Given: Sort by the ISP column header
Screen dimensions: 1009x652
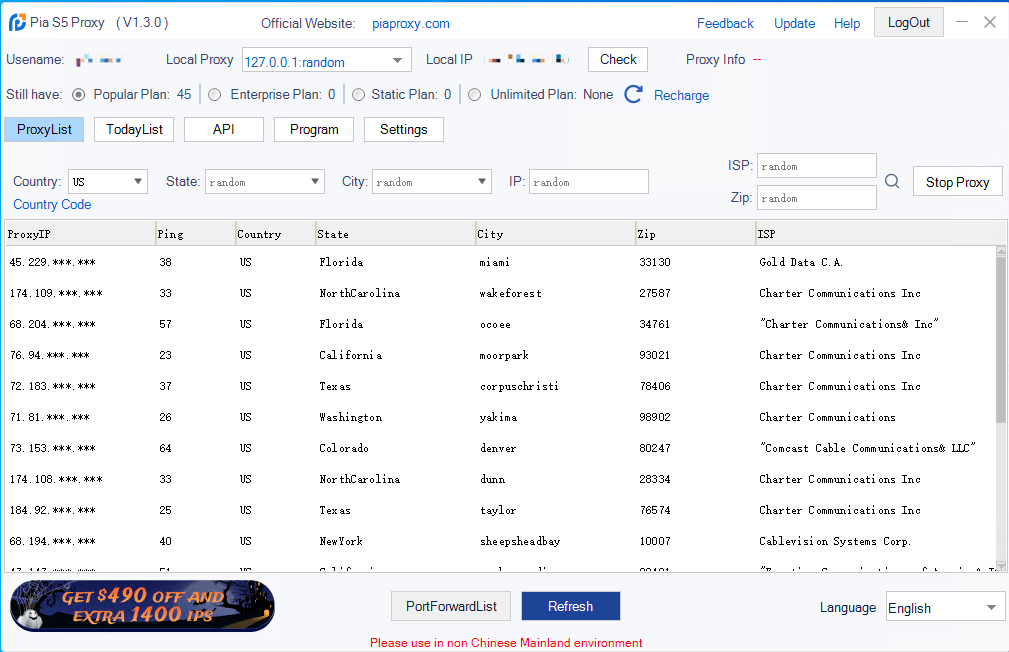Looking at the screenshot, I should click(x=881, y=234).
